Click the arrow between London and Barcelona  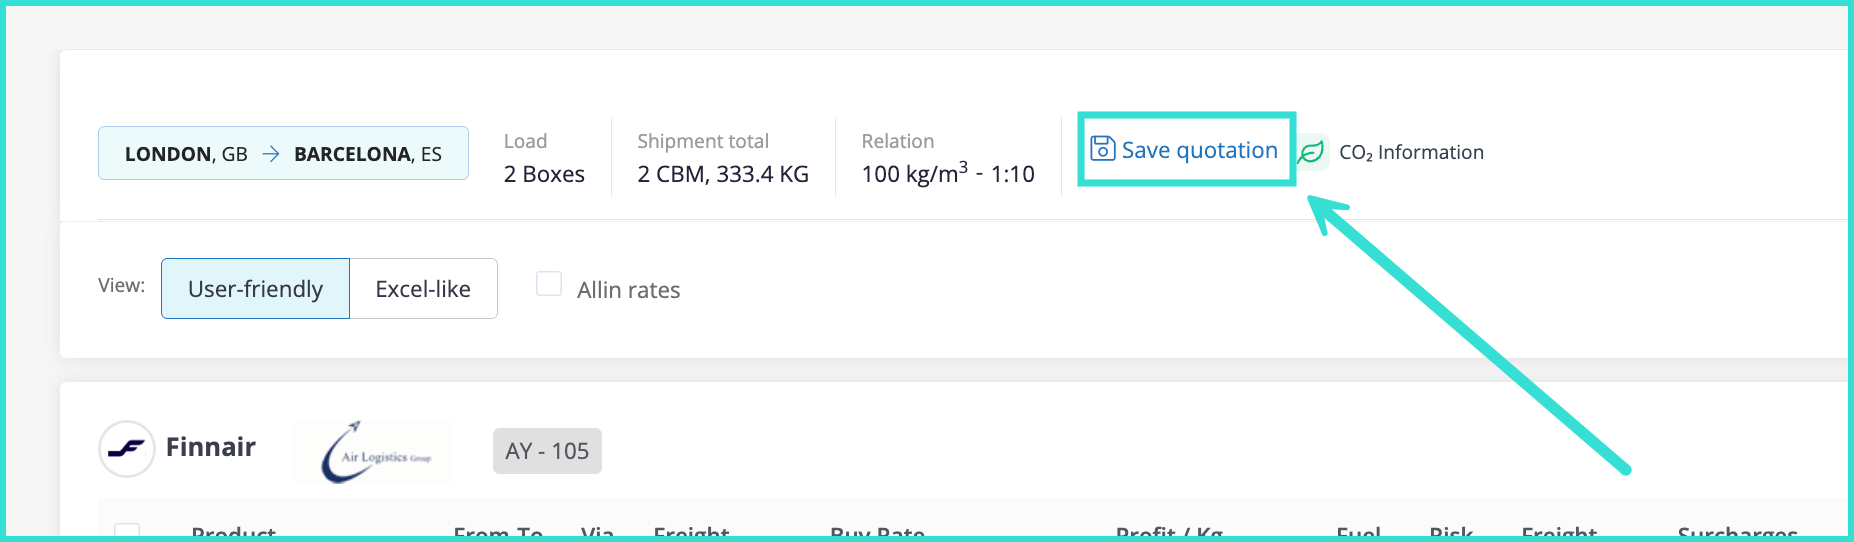tap(271, 154)
